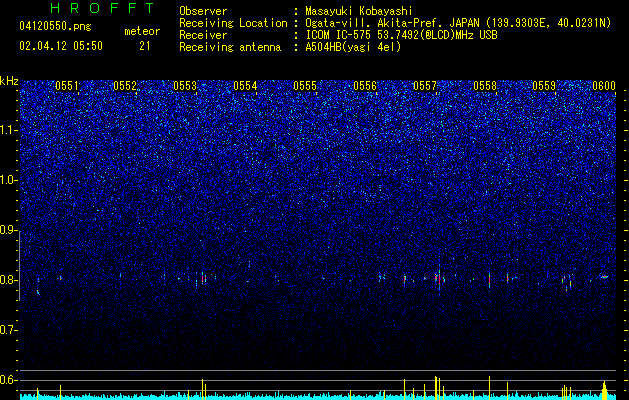Click the 0553 time marker
This screenshot has width=629, height=400.
(185, 86)
